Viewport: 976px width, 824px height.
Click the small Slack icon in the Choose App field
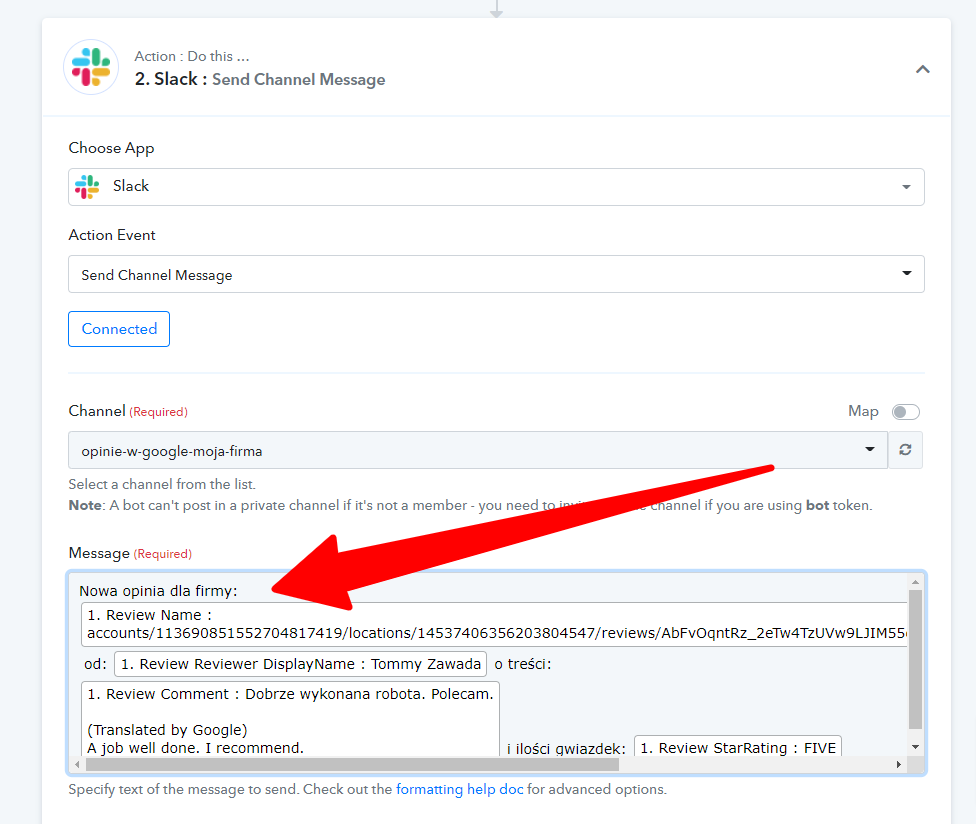coord(87,187)
